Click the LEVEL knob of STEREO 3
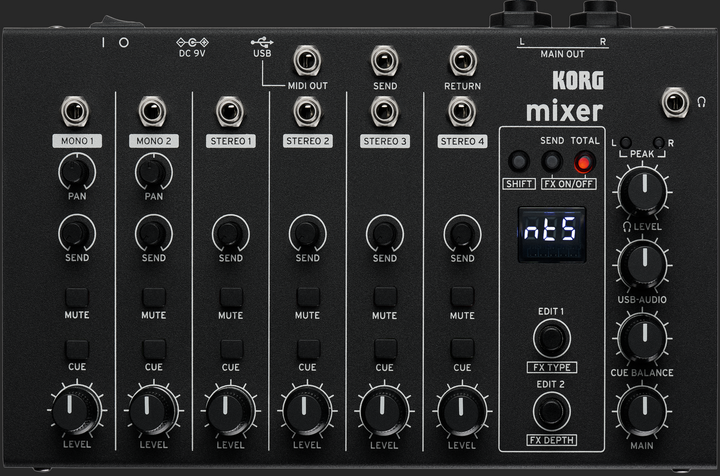This screenshot has width=720, height=476. click(384, 409)
